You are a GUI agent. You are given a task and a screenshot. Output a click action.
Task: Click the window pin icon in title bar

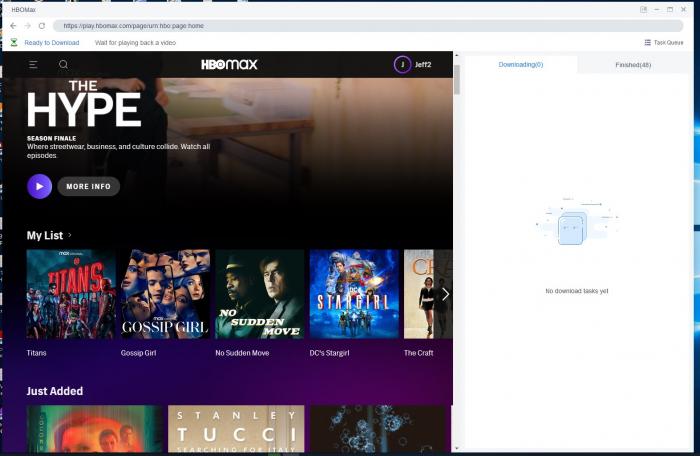[x=643, y=9]
